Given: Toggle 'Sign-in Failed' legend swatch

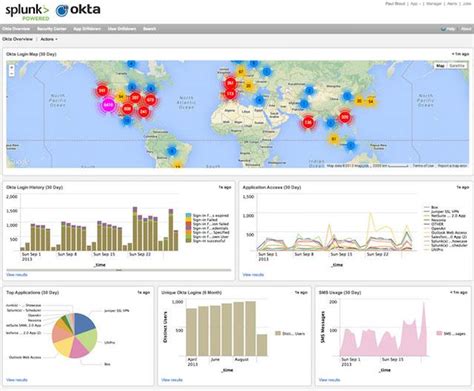Looking at the screenshot, I should point(188,220).
